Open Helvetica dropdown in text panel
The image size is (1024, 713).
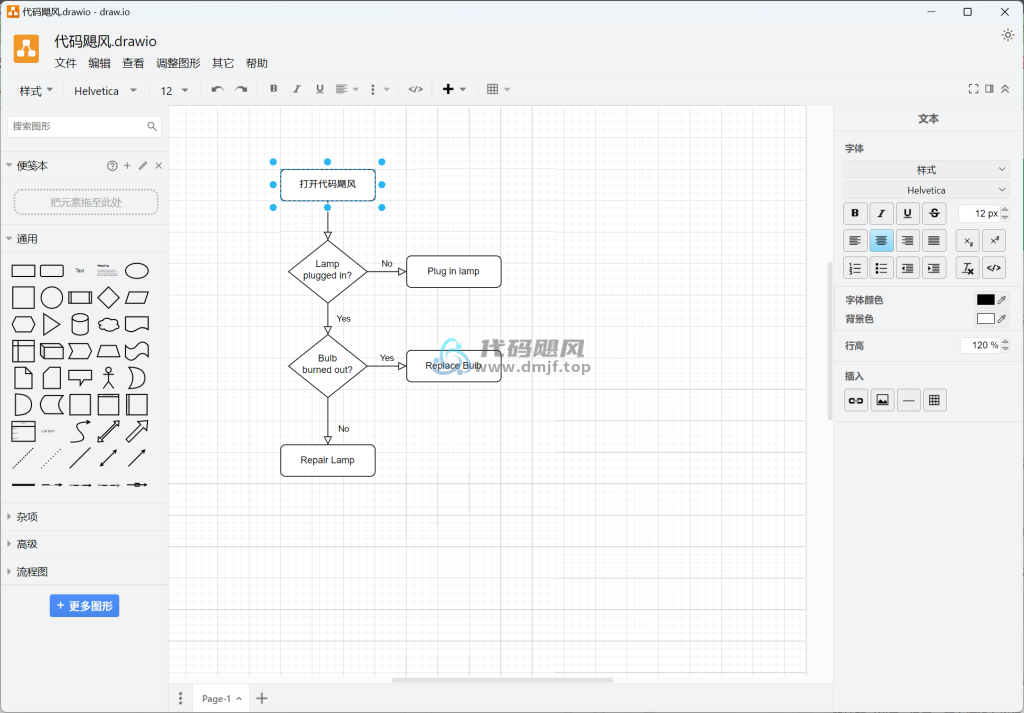pyautogui.click(x=926, y=190)
